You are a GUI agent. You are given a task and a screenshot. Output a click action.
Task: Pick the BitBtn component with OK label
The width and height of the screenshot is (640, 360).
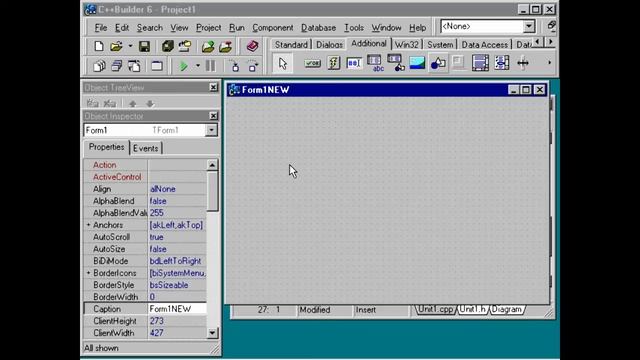[x=313, y=63]
